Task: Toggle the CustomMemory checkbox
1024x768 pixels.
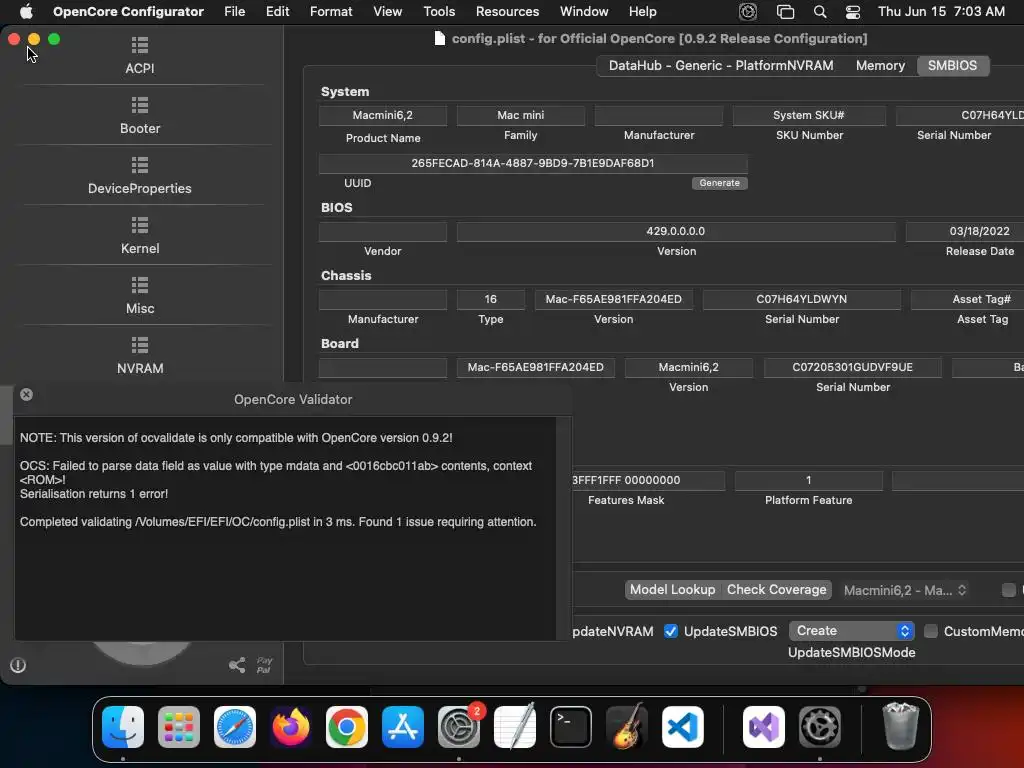Action: point(931,631)
